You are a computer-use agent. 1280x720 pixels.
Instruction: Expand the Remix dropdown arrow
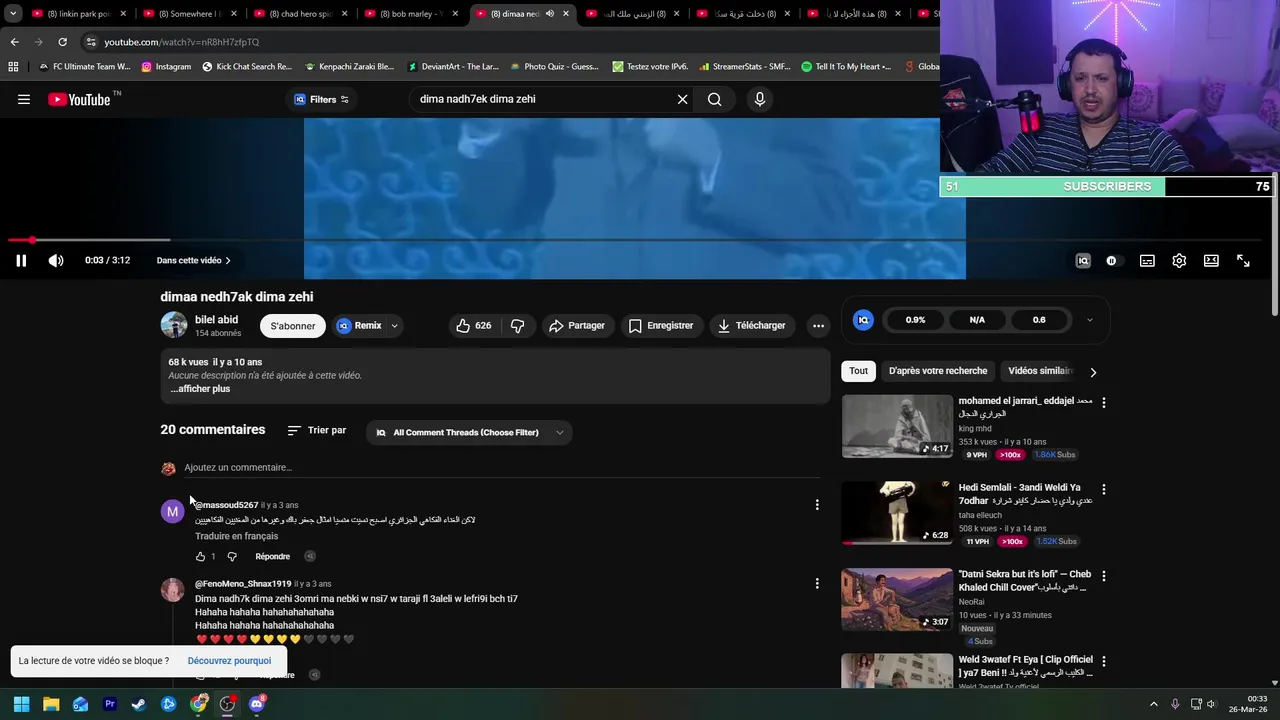coord(395,326)
